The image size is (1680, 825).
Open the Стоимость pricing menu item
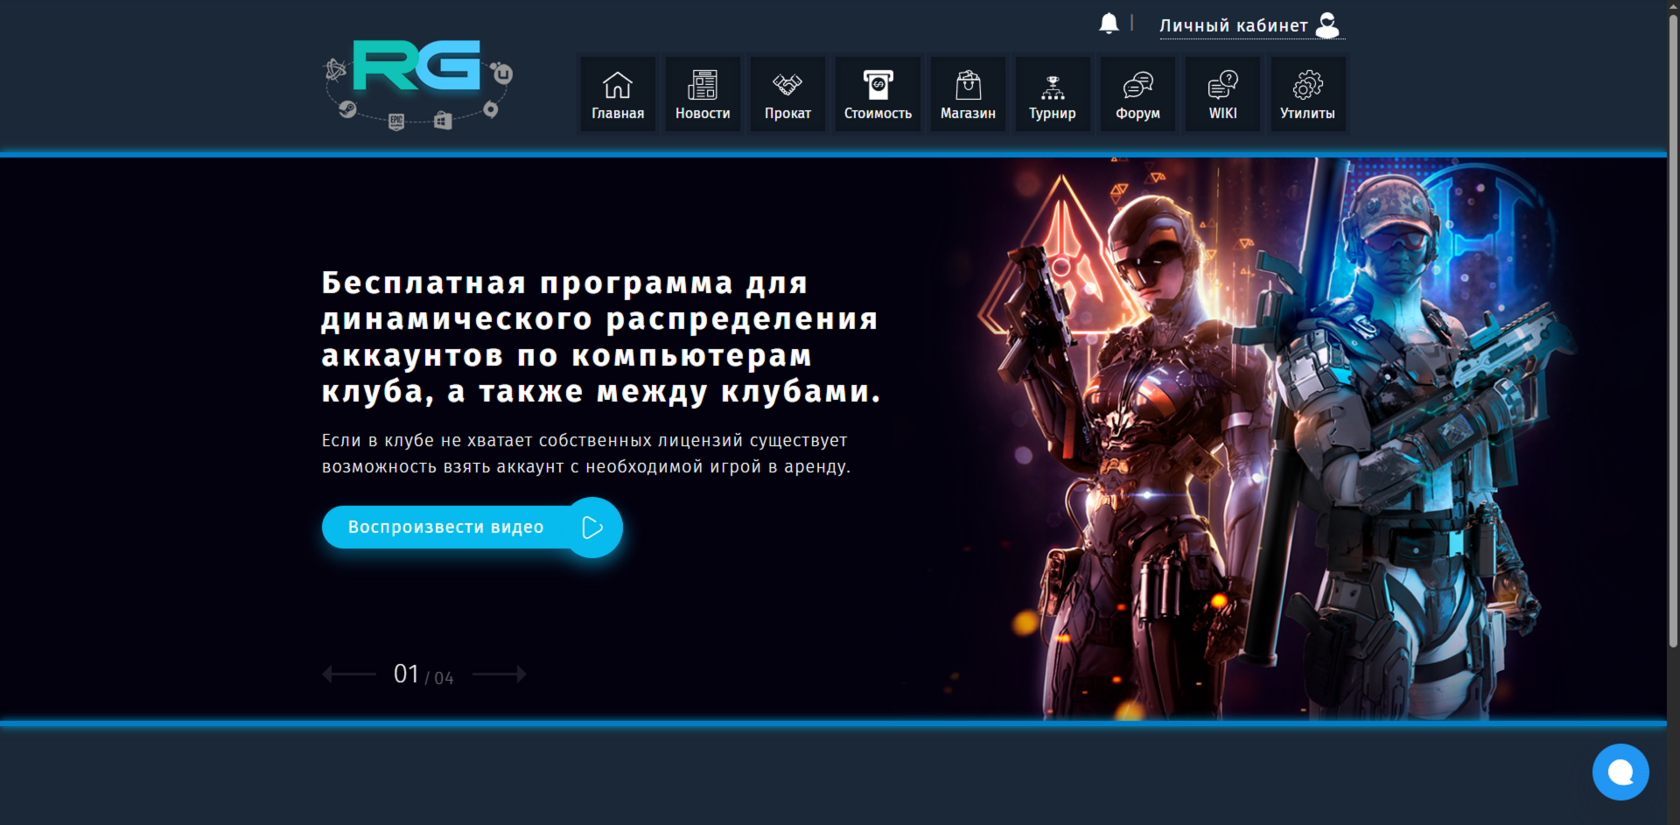[x=878, y=94]
